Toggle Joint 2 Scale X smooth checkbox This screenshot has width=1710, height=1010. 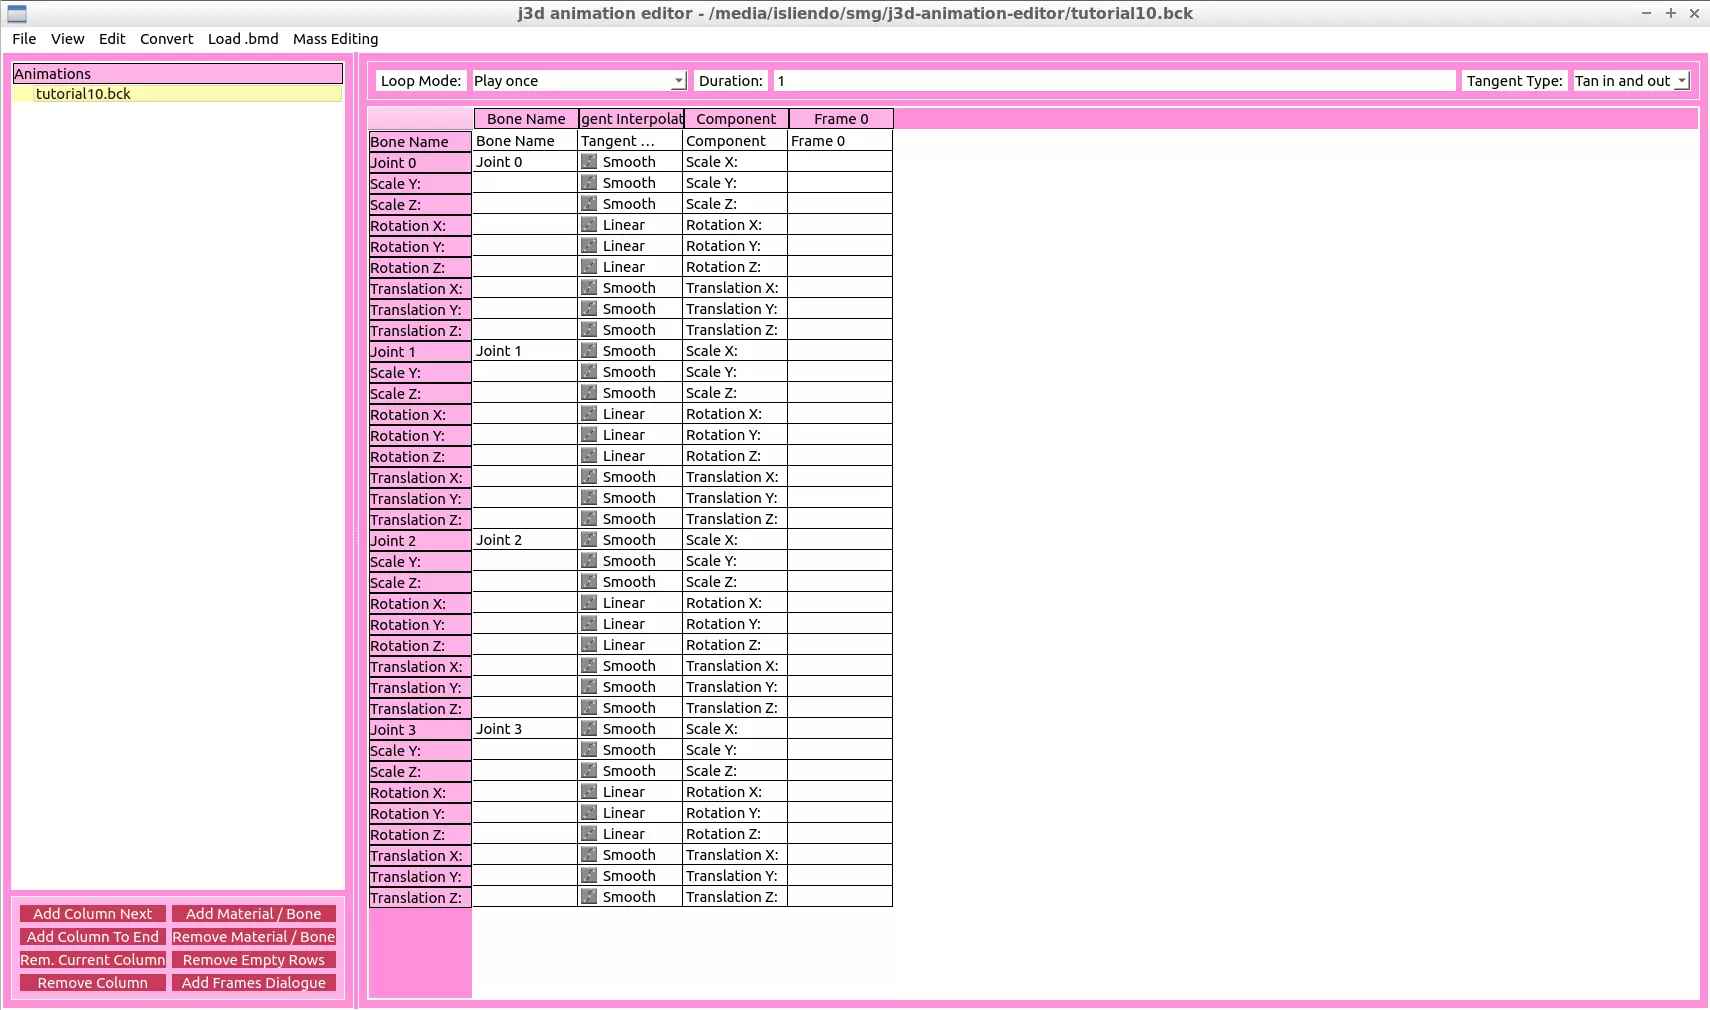click(x=589, y=540)
